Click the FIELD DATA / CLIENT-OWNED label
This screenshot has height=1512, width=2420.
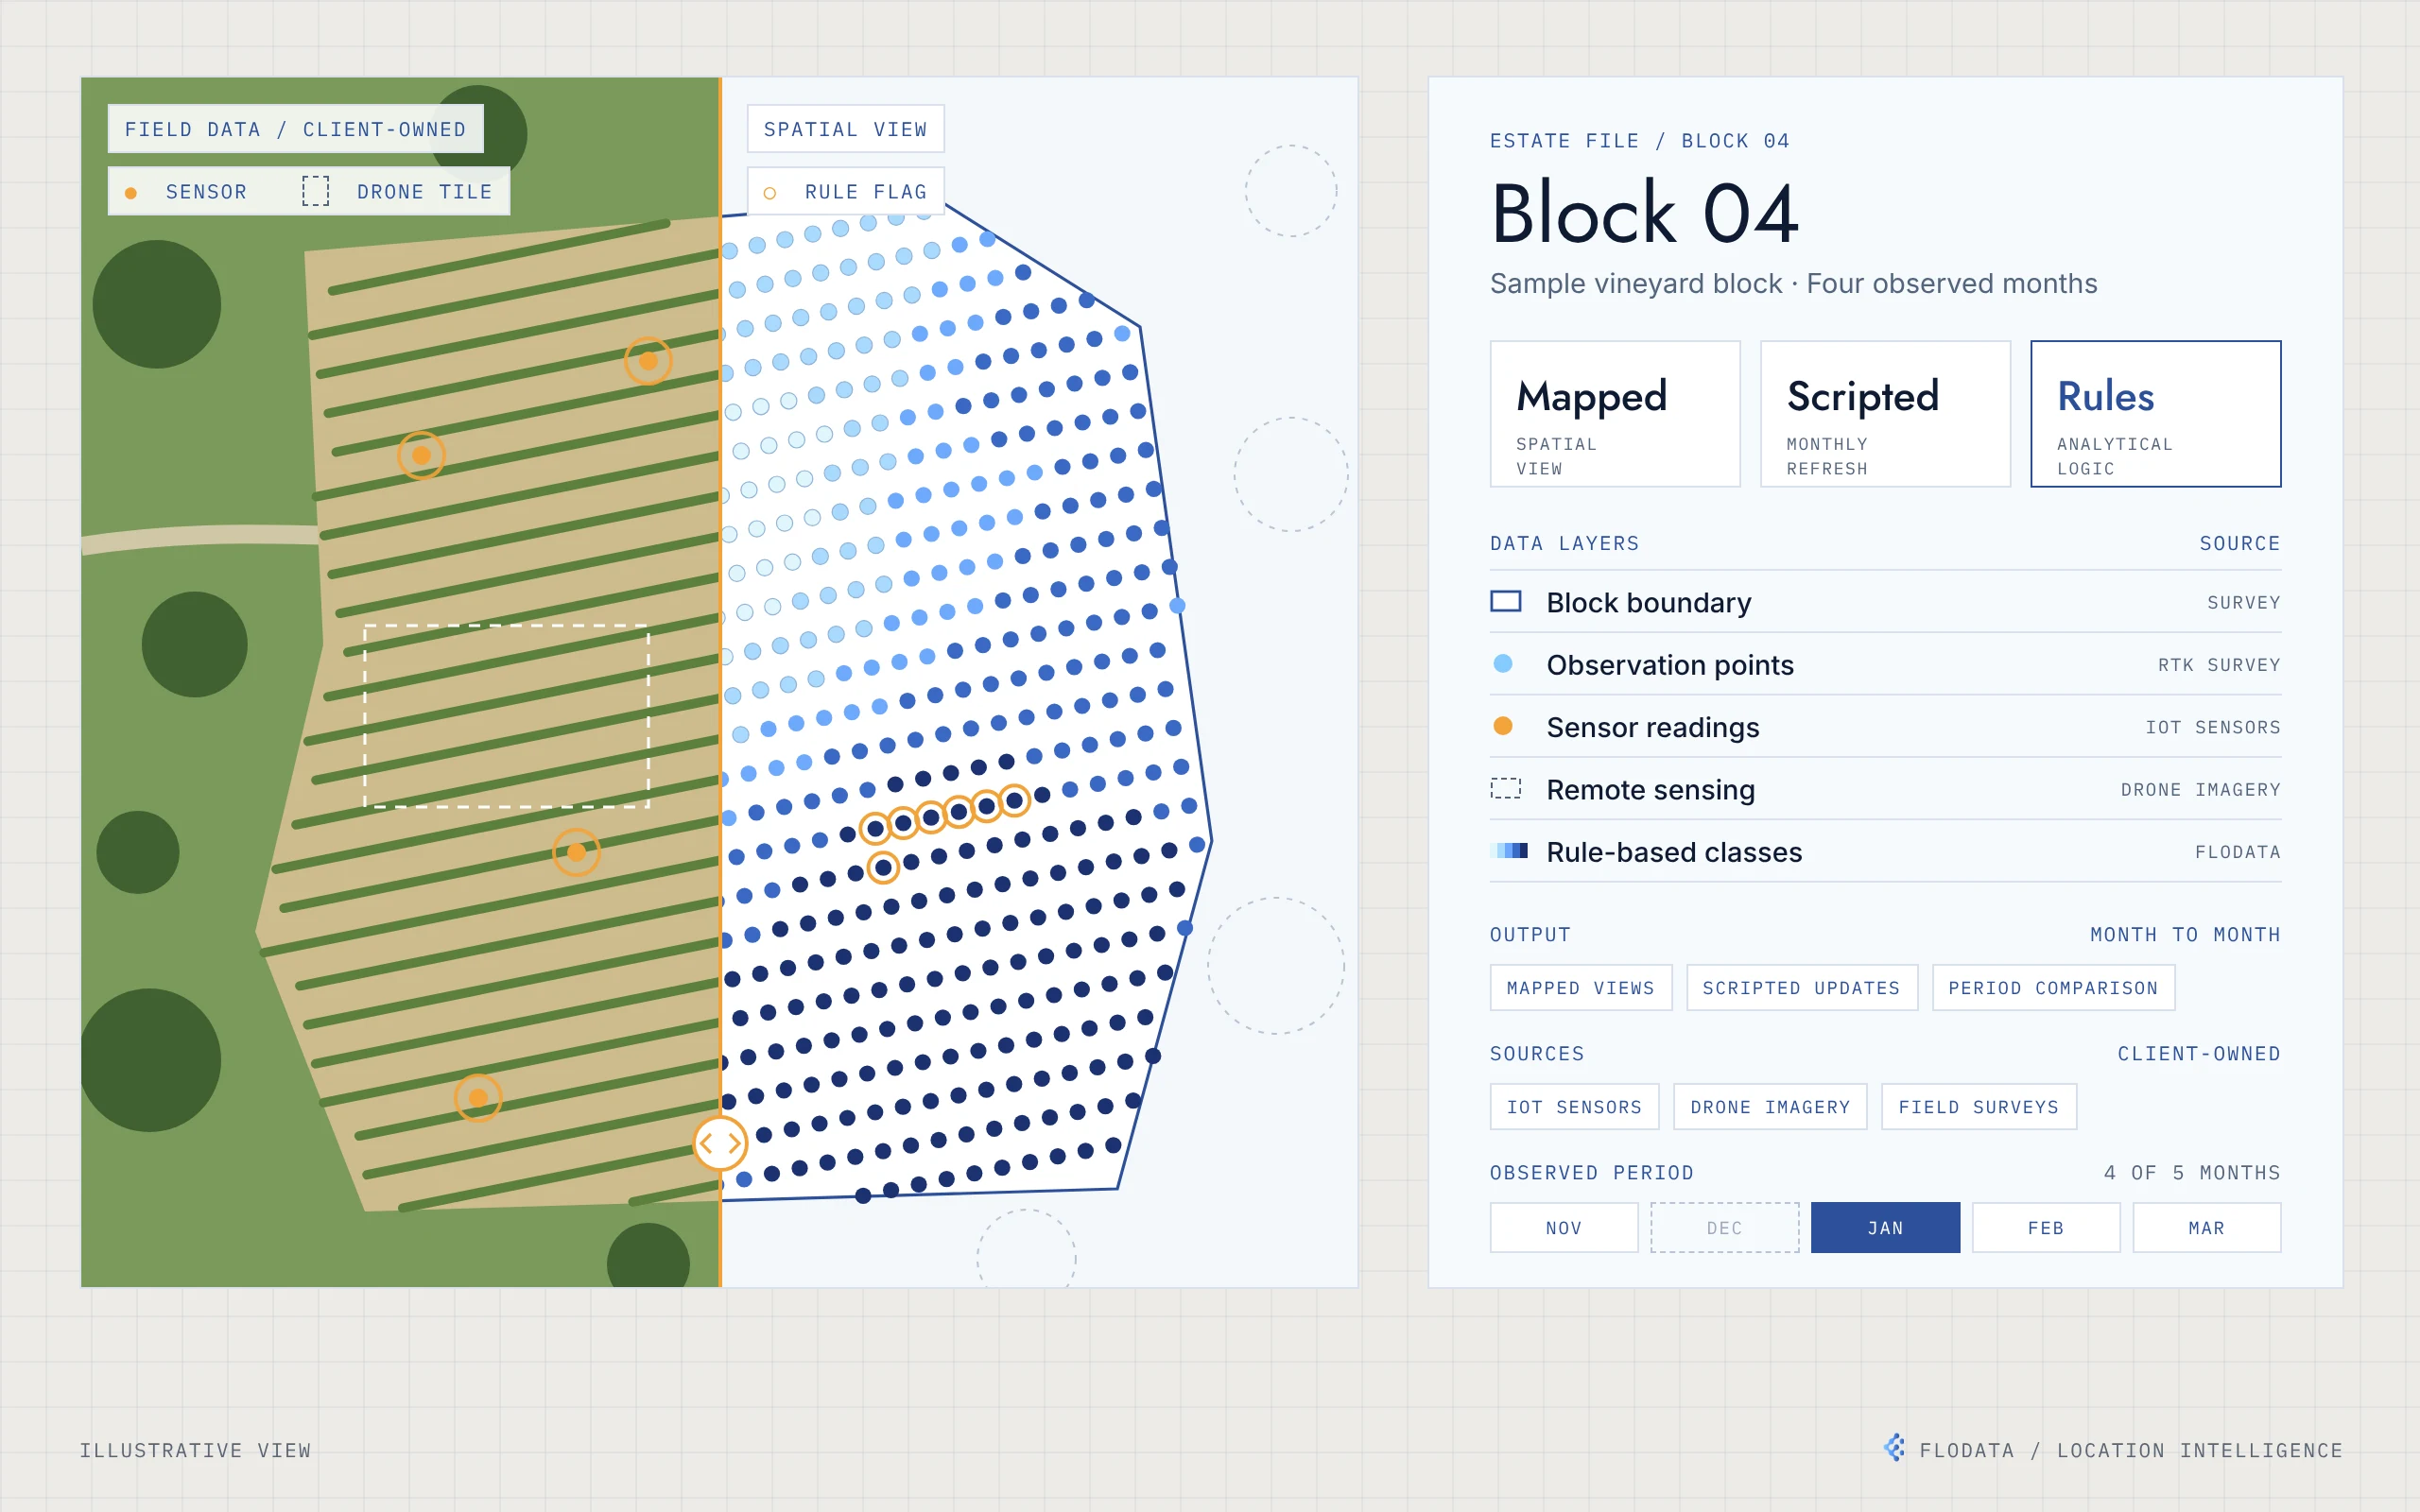click(296, 129)
